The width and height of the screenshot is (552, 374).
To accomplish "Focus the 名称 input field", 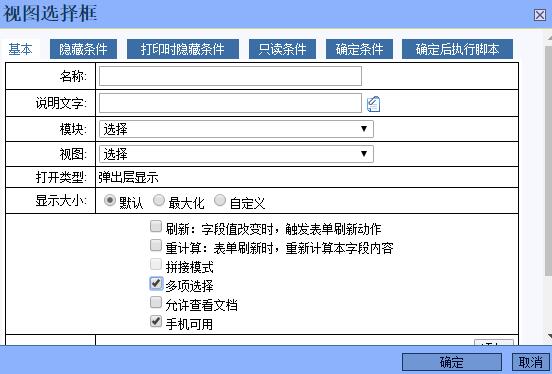I will point(230,76).
